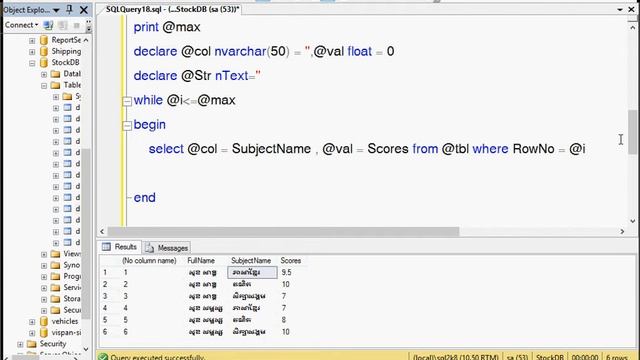This screenshot has width=640, height=360.
Task: Switch to the Messages tab
Action: pyautogui.click(x=167, y=248)
